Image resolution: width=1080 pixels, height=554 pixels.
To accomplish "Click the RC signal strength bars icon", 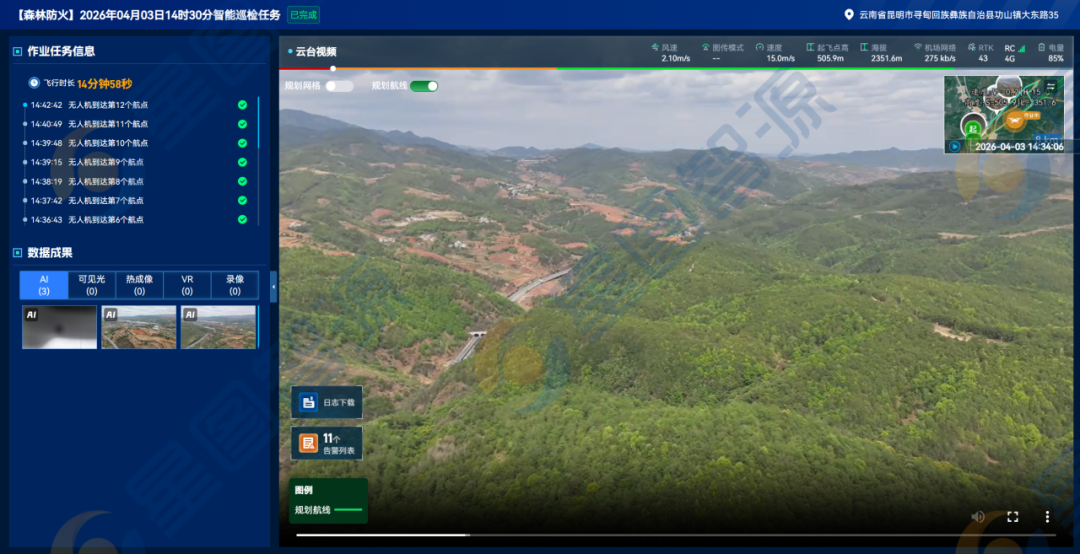I will 1021,48.
